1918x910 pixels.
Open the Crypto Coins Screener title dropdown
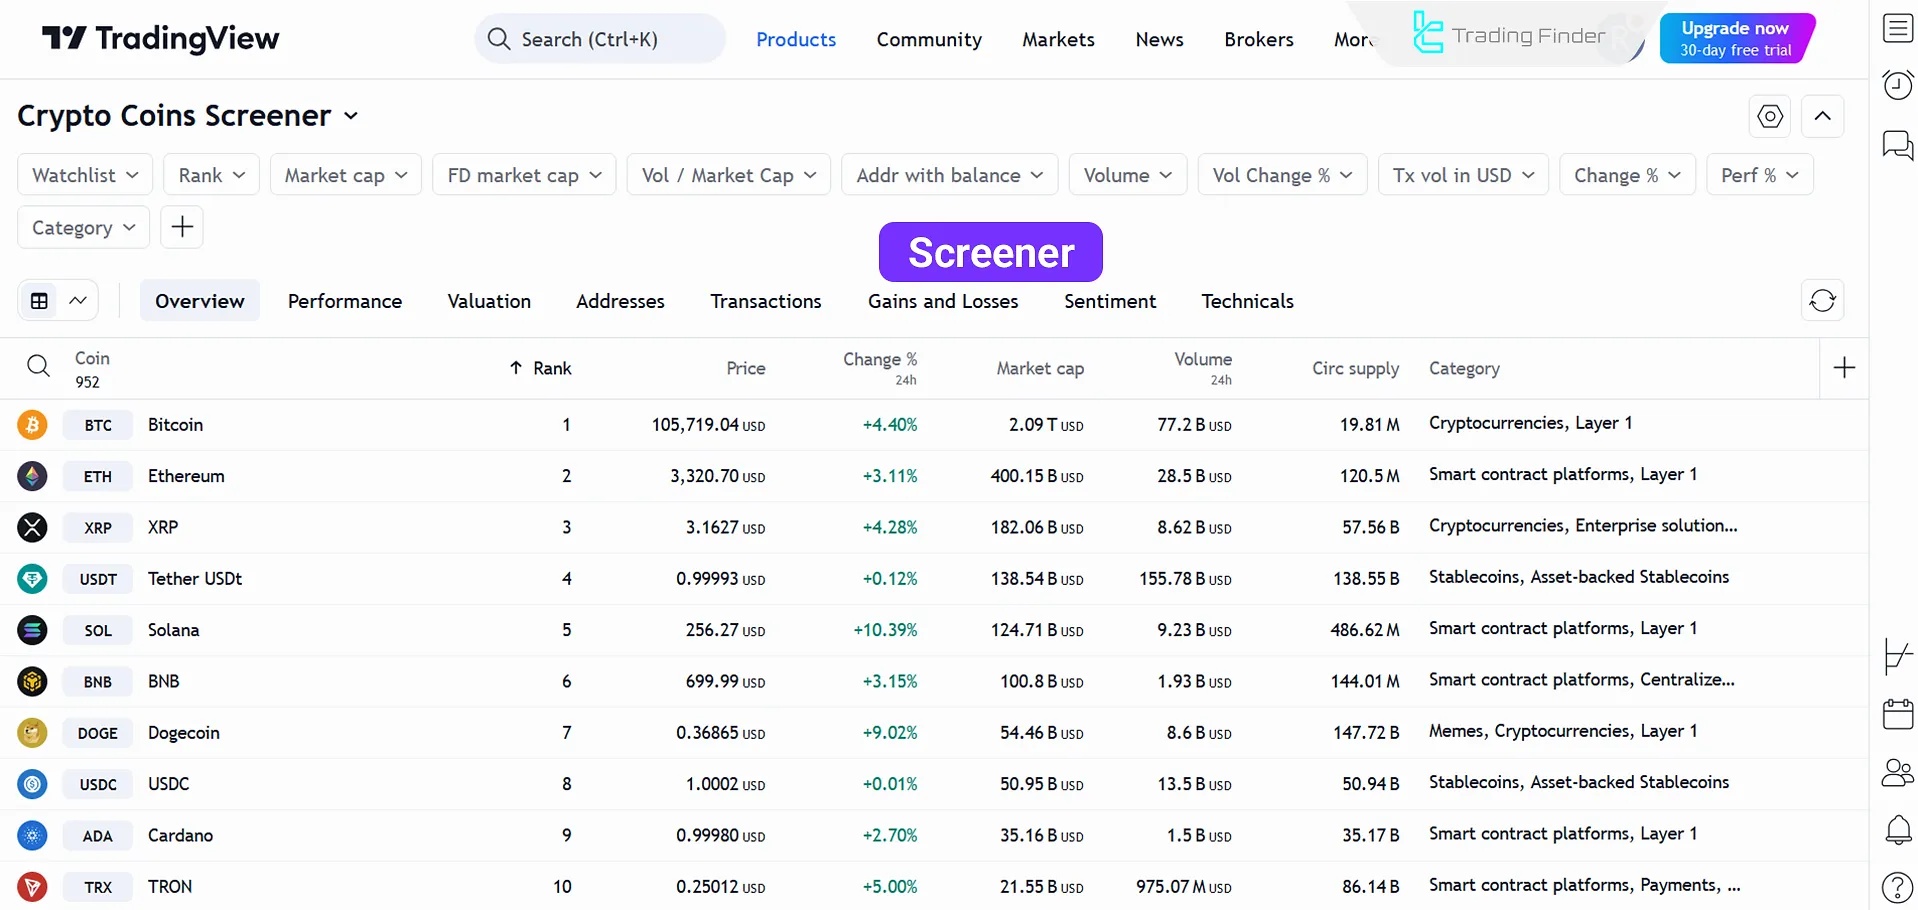click(188, 116)
